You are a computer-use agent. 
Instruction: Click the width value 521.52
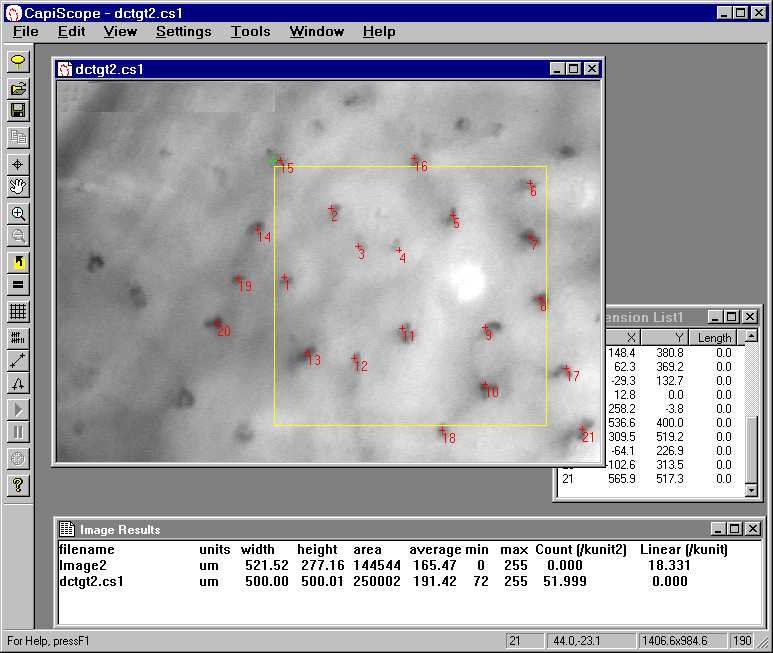[x=267, y=565]
